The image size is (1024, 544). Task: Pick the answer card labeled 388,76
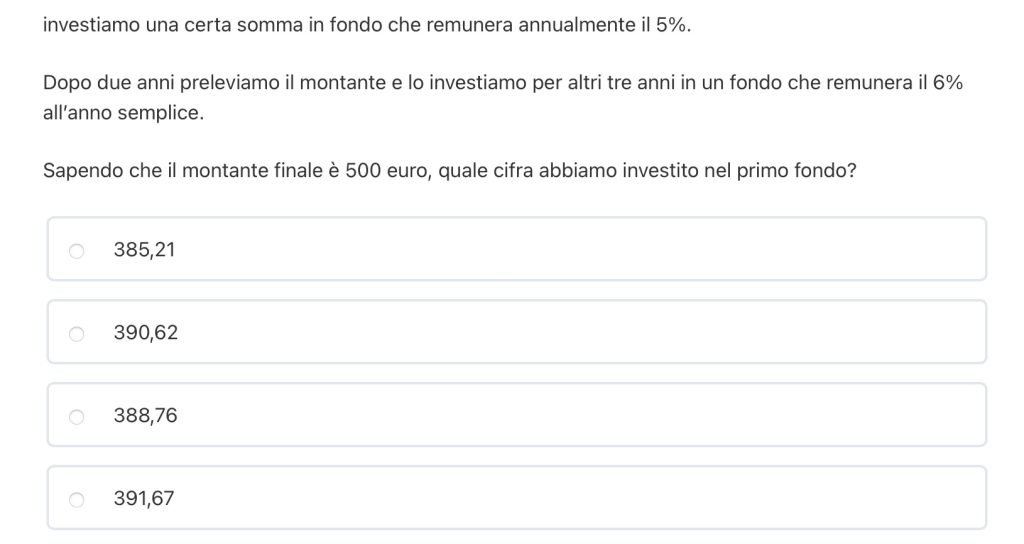(x=516, y=416)
